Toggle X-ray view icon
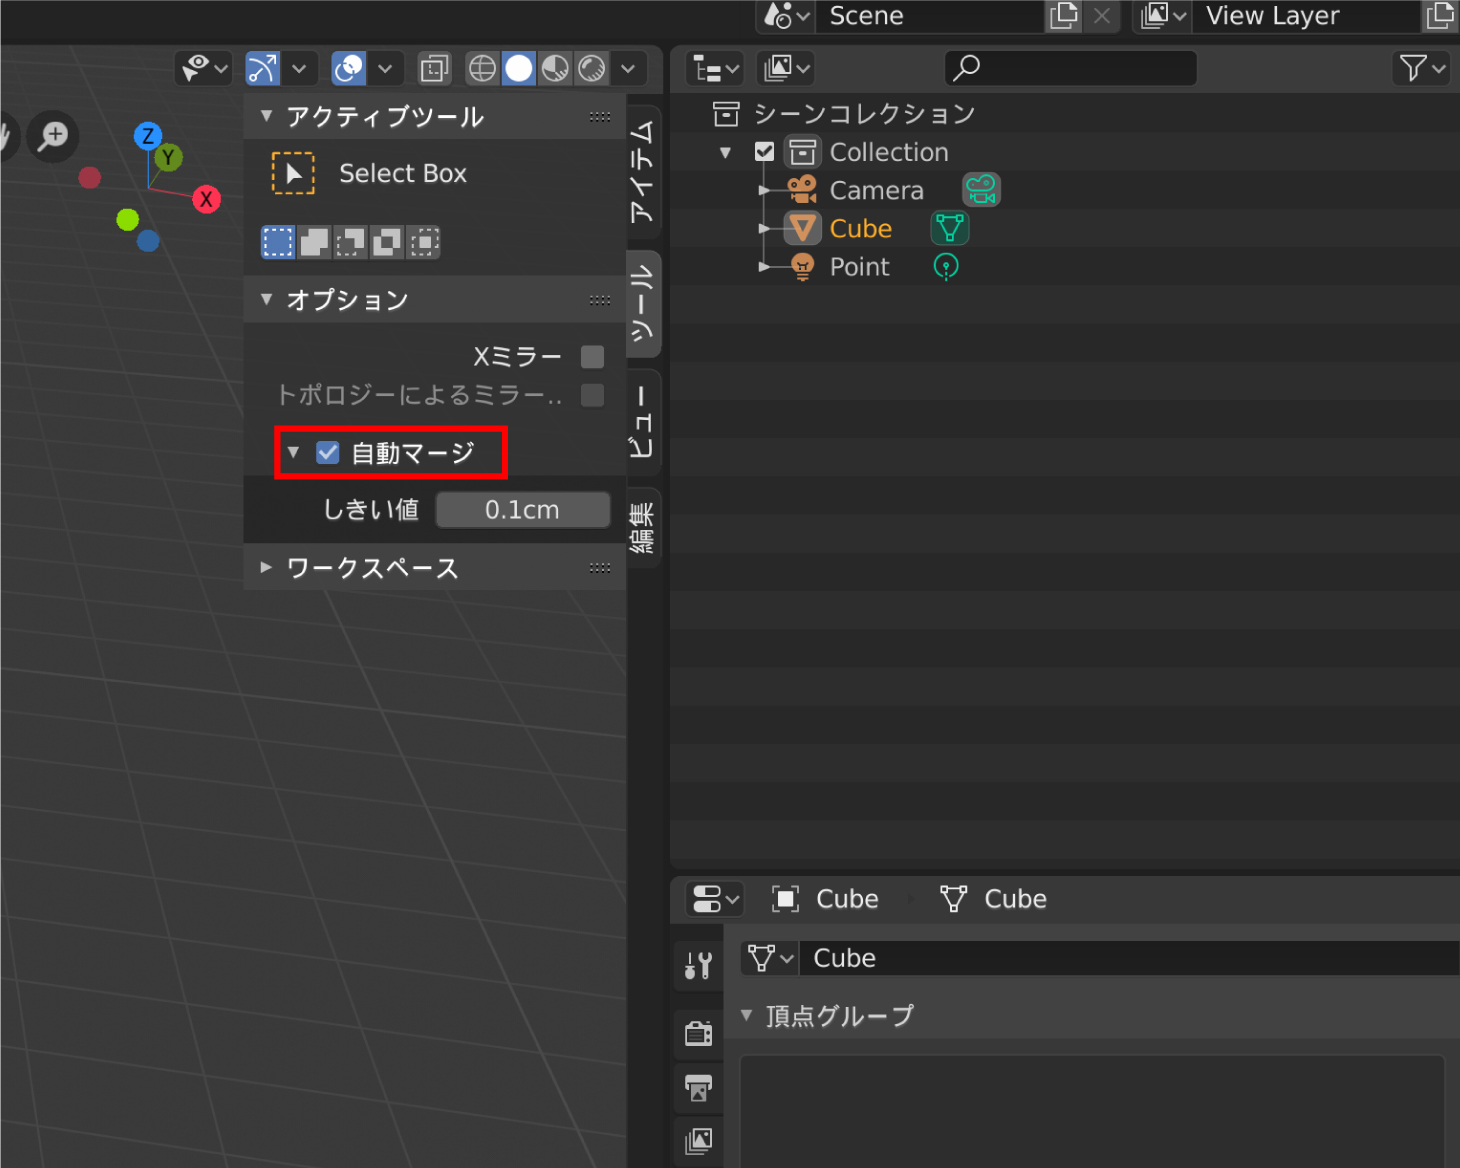The height and width of the screenshot is (1168, 1460). pos(434,68)
